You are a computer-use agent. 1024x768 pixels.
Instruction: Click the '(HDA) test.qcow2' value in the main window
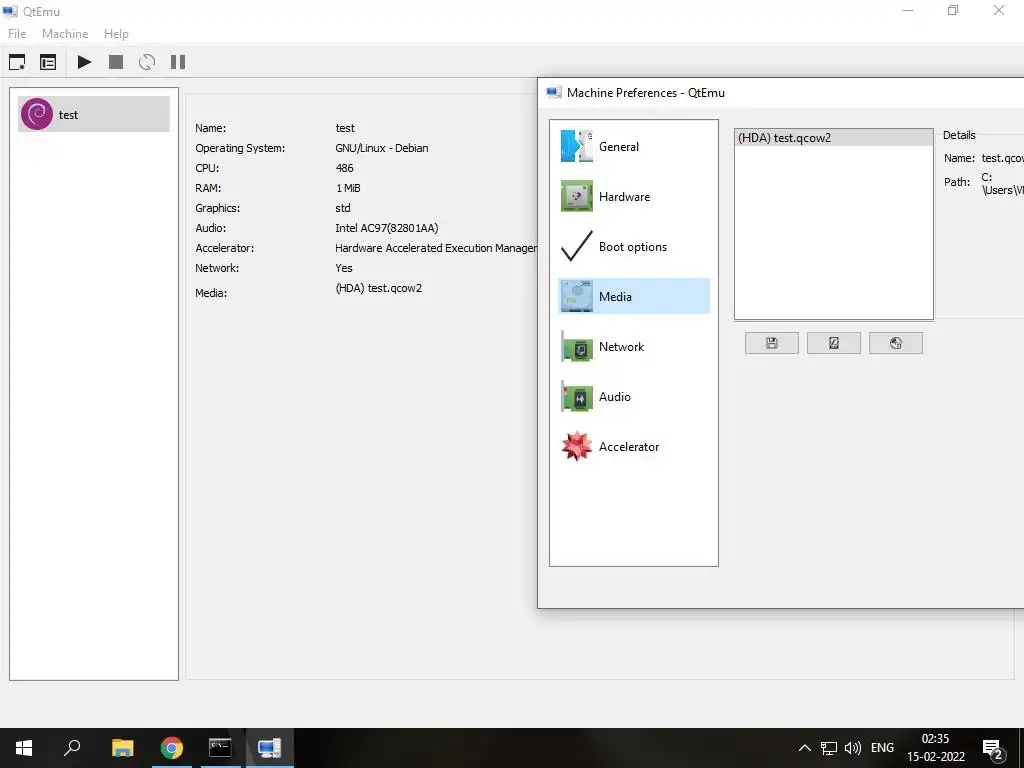[x=379, y=288]
